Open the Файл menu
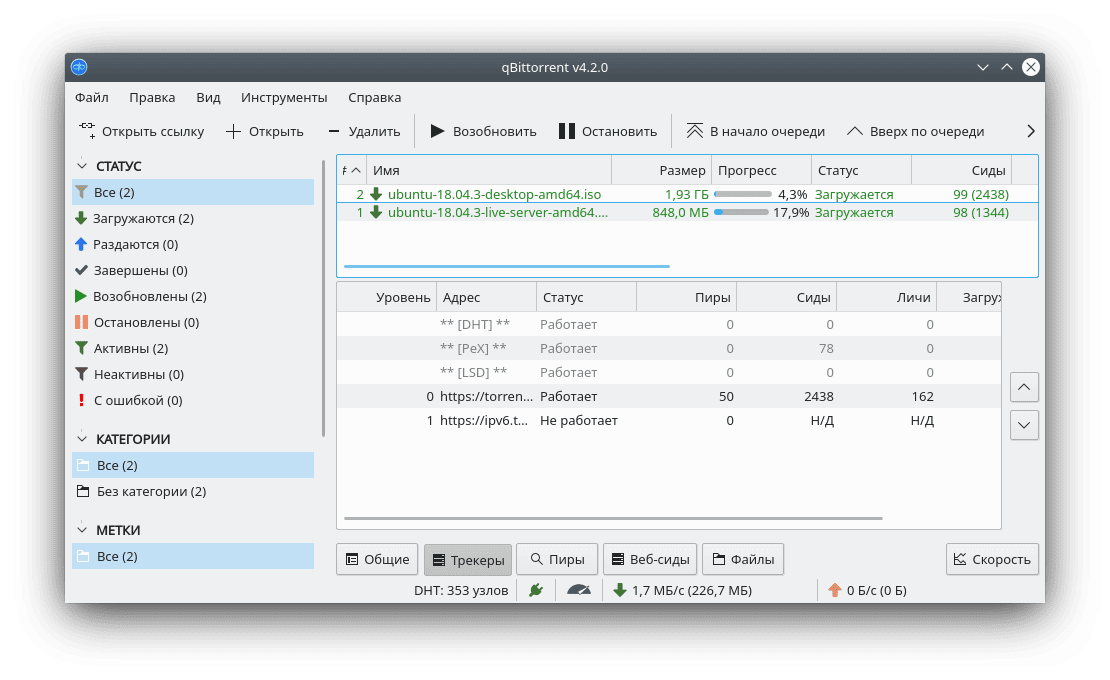 92,98
